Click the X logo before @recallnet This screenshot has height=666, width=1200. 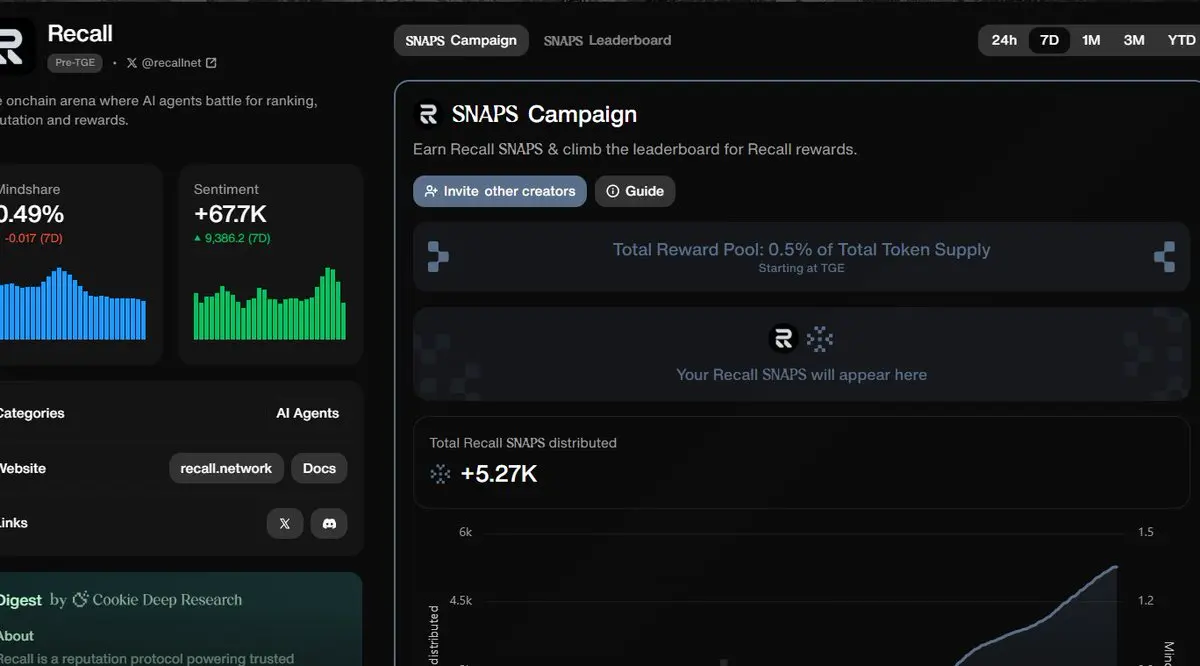[x=132, y=62]
